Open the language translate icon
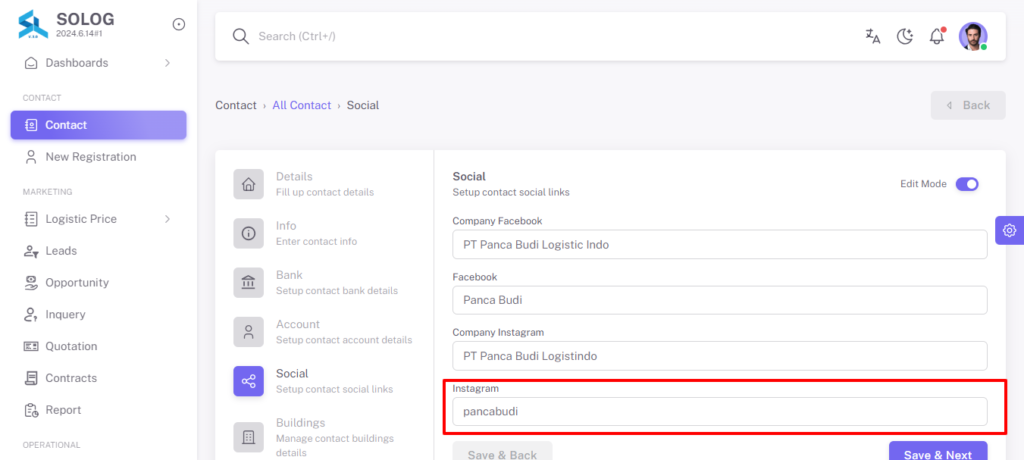 872,36
